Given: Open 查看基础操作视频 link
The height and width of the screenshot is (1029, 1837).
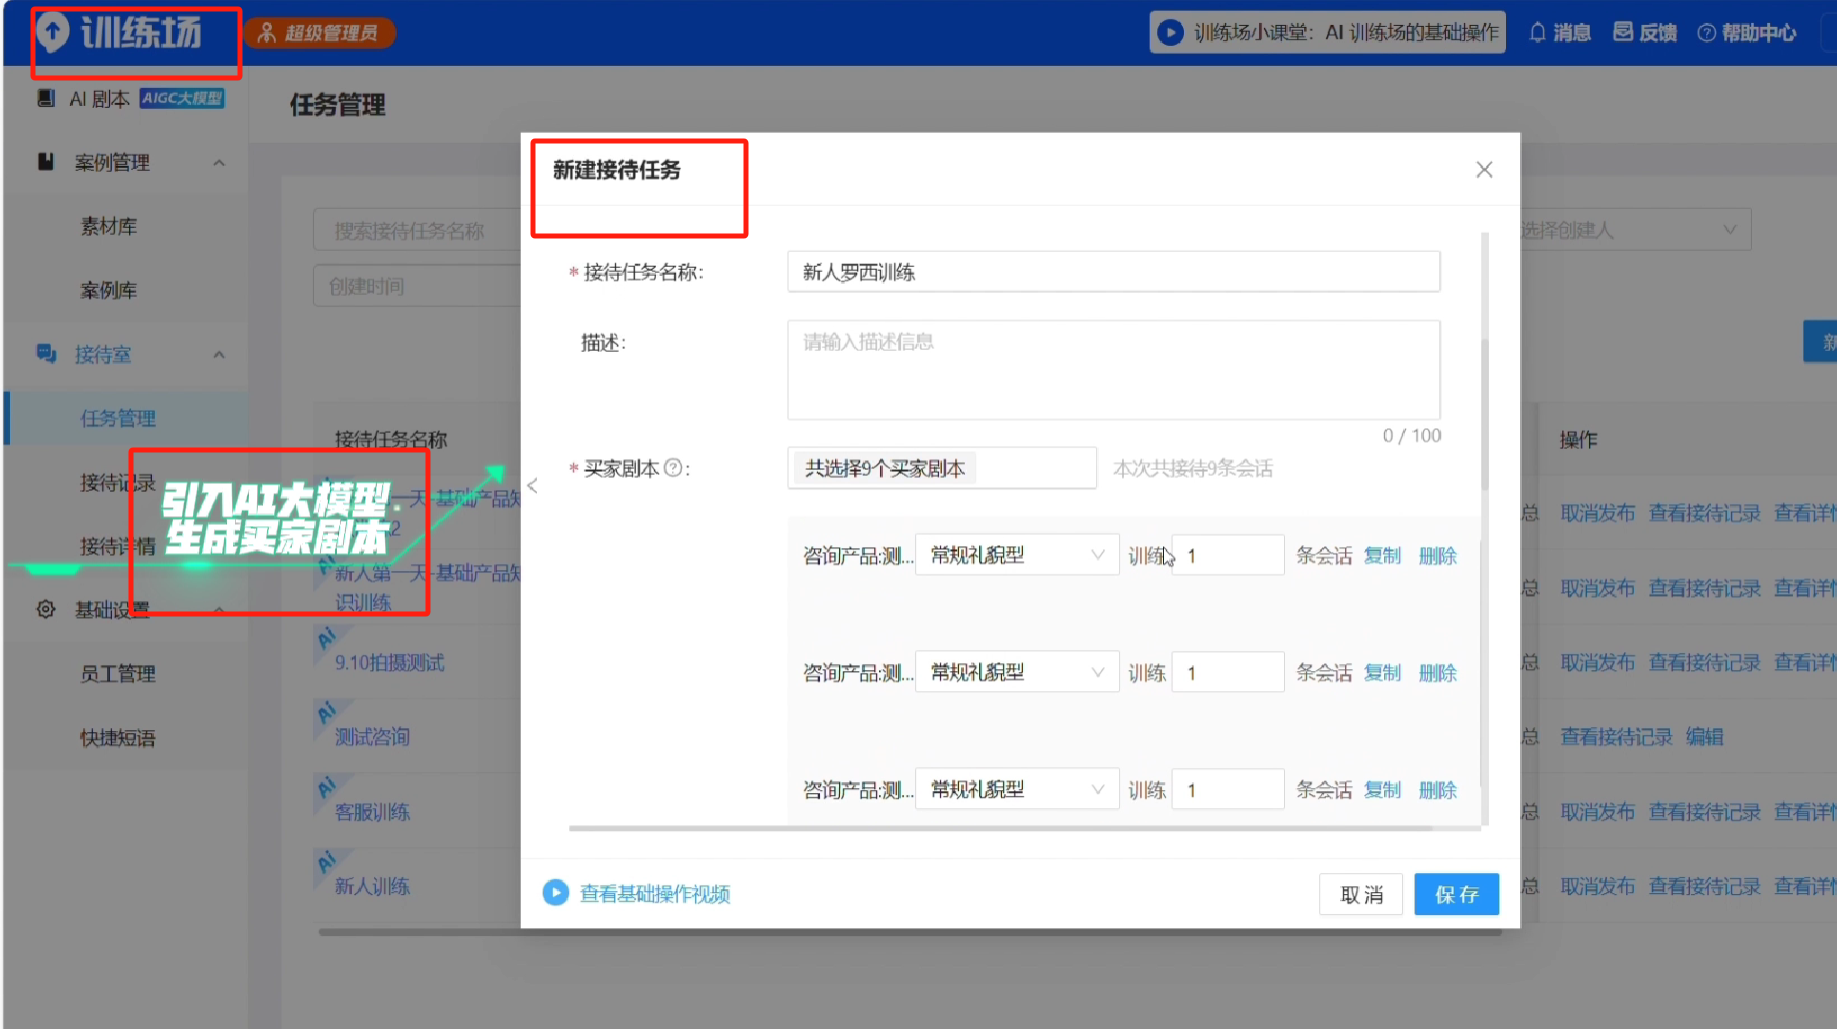Looking at the screenshot, I should (x=655, y=893).
